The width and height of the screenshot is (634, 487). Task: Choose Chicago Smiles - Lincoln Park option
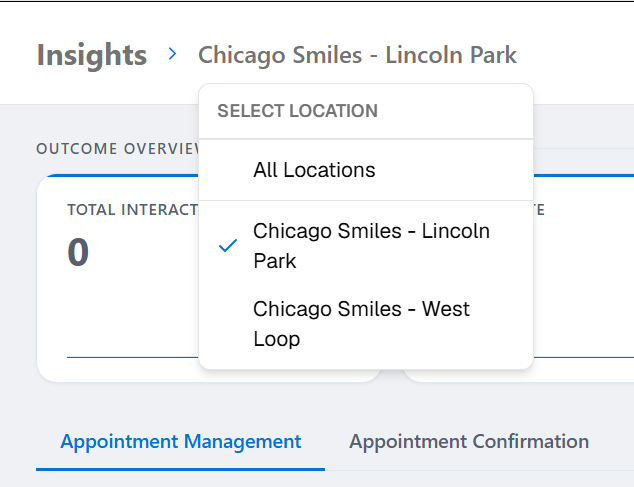point(371,246)
